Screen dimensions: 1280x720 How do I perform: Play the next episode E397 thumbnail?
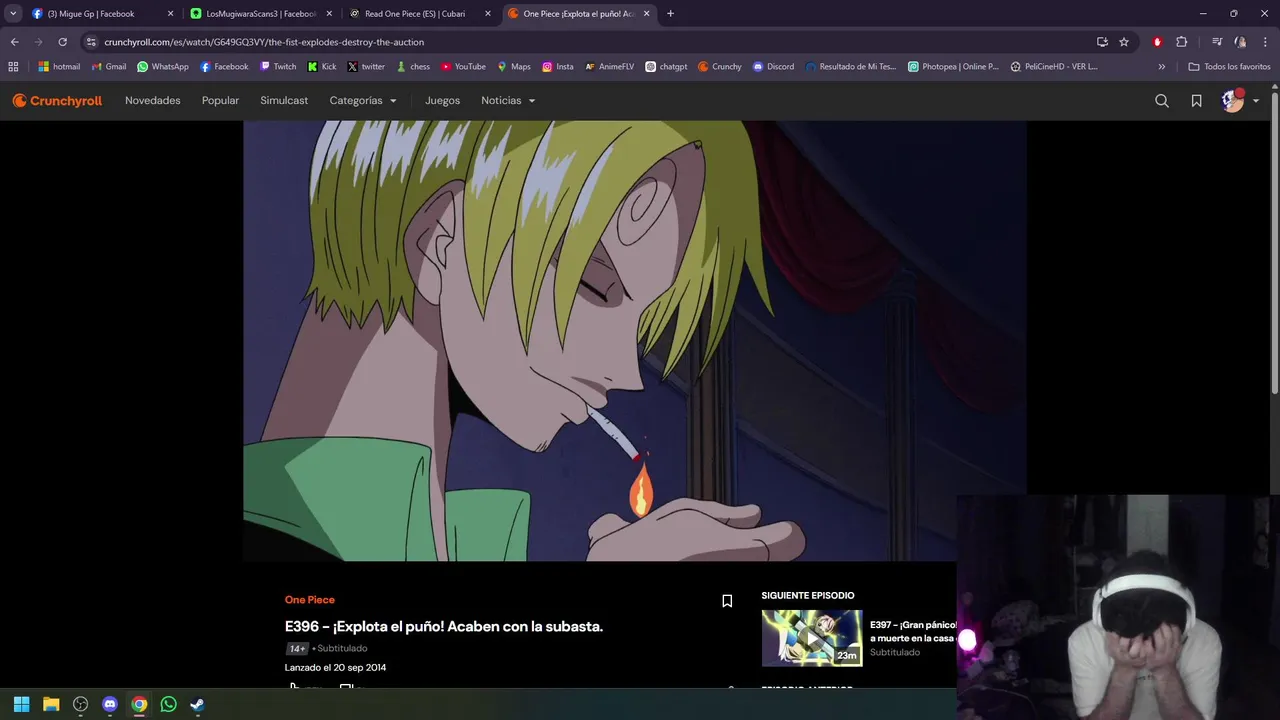pyautogui.click(x=812, y=638)
